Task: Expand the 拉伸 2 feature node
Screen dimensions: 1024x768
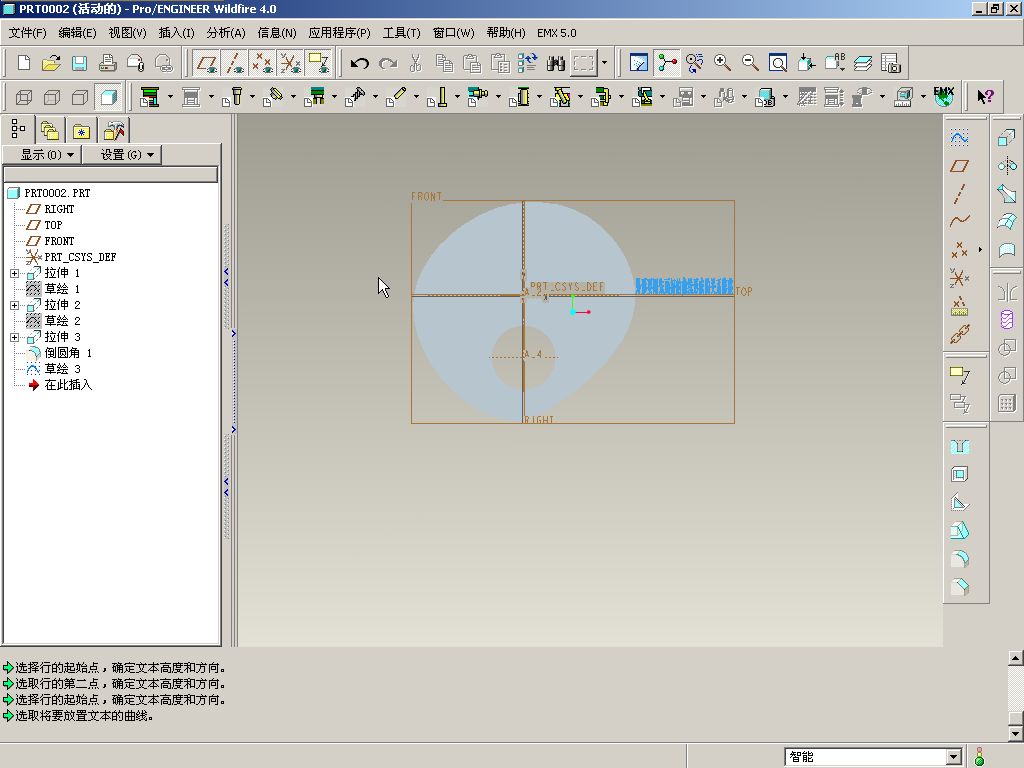Action: (x=14, y=305)
